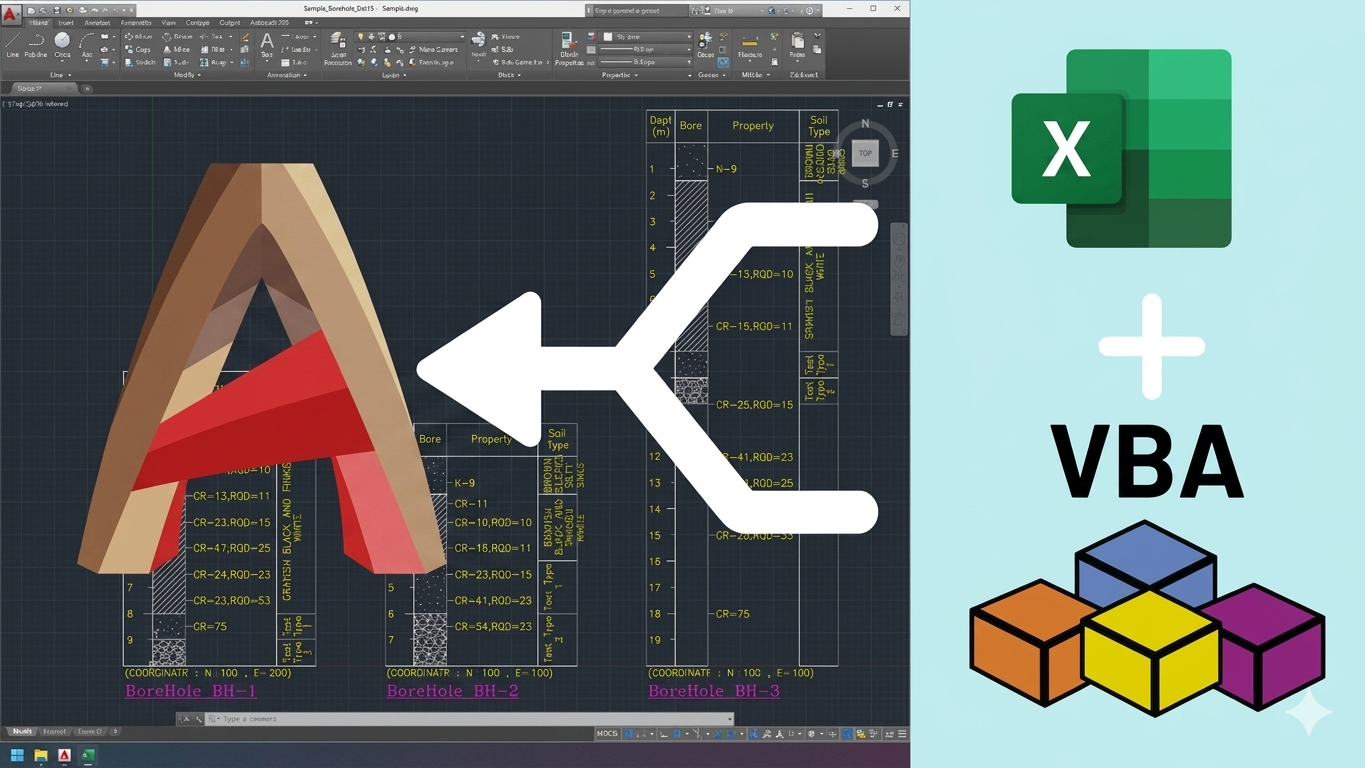Switch to the Annotate ribbon tab
The width and height of the screenshot is (1365, 768).
tap(97, 23)
